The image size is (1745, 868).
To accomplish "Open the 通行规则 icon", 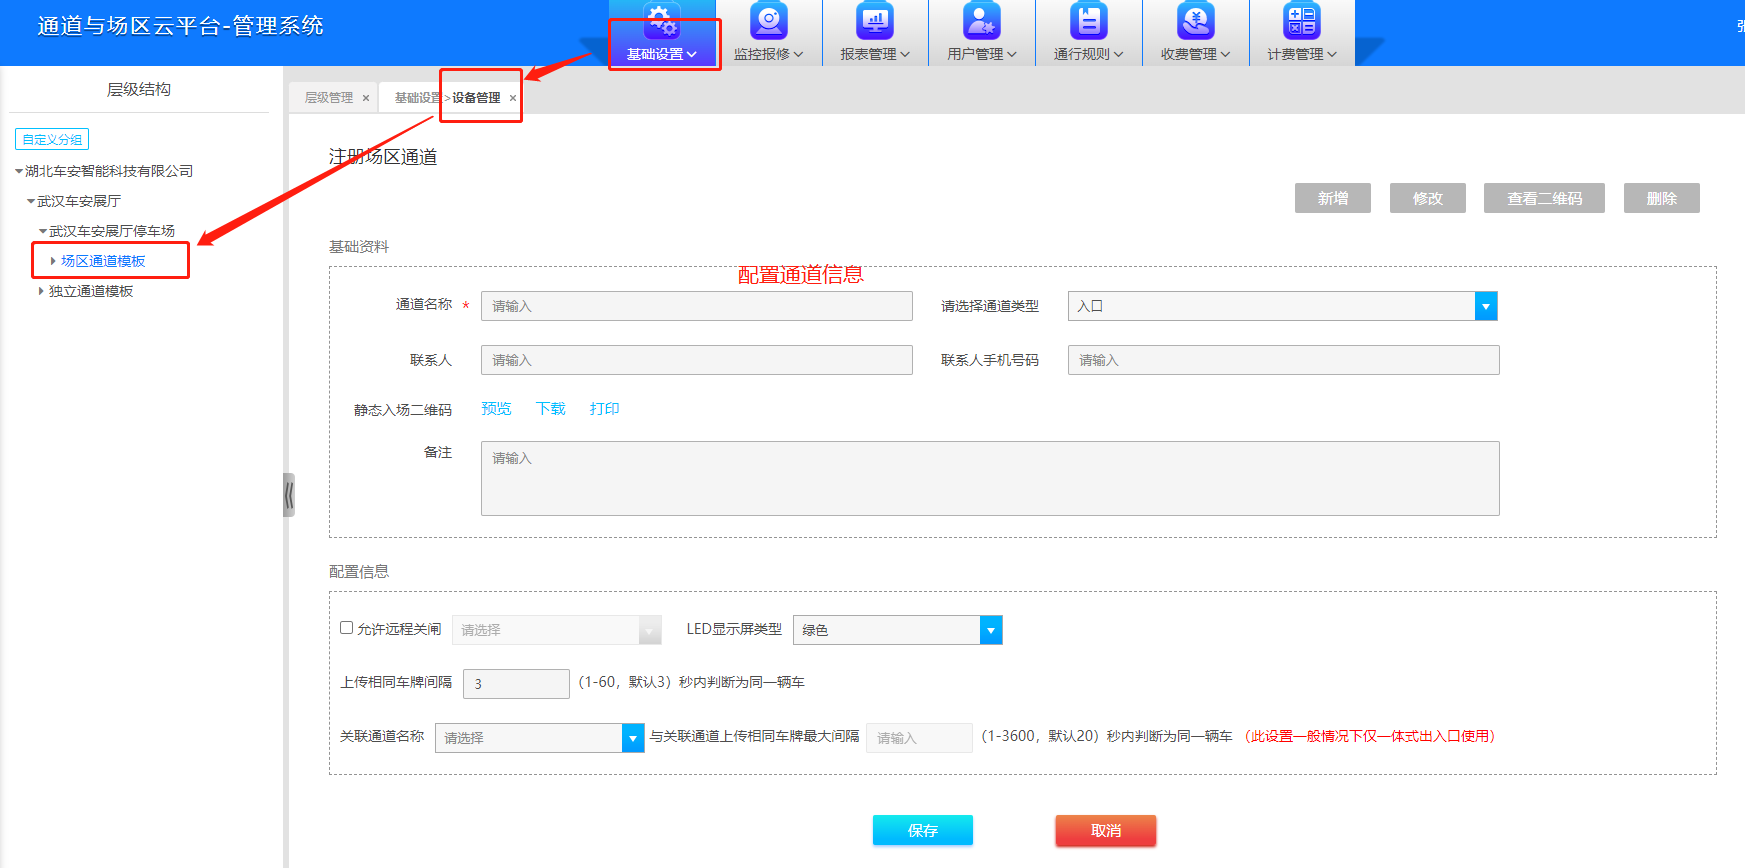I will [x=1088, y=21].
